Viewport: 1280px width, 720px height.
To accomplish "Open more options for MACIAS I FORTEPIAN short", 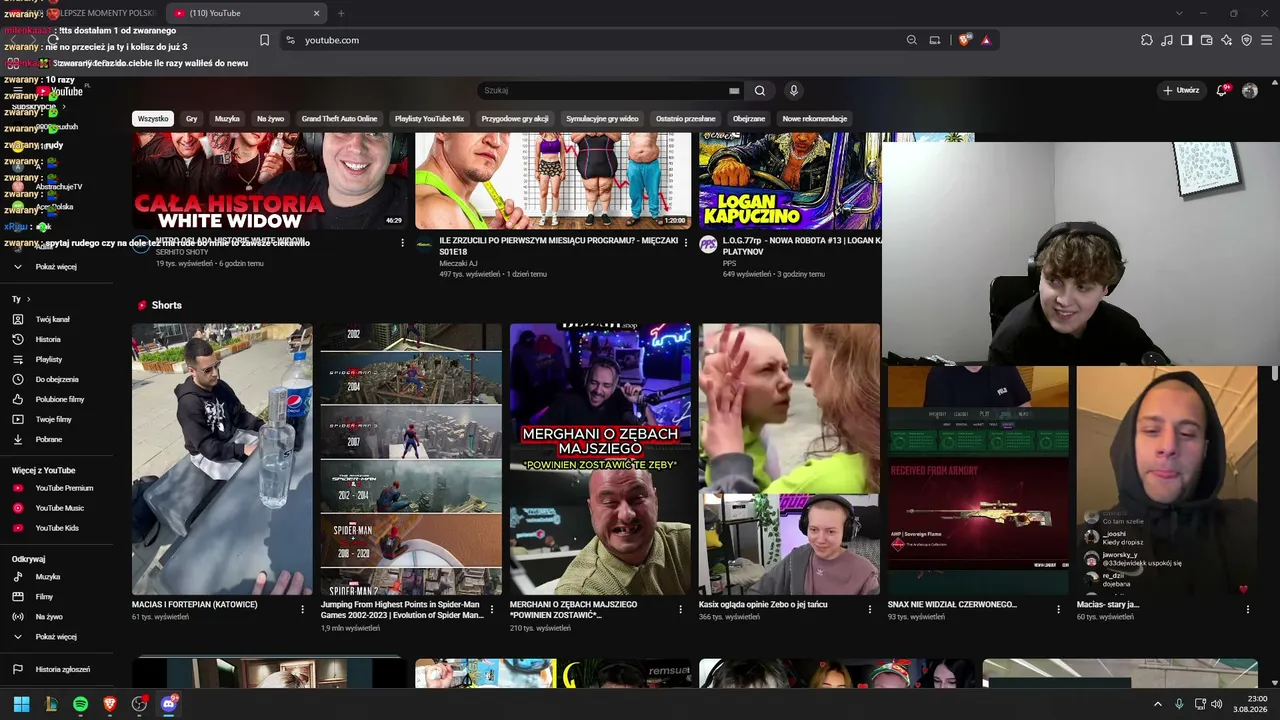I will pos(303,609).
